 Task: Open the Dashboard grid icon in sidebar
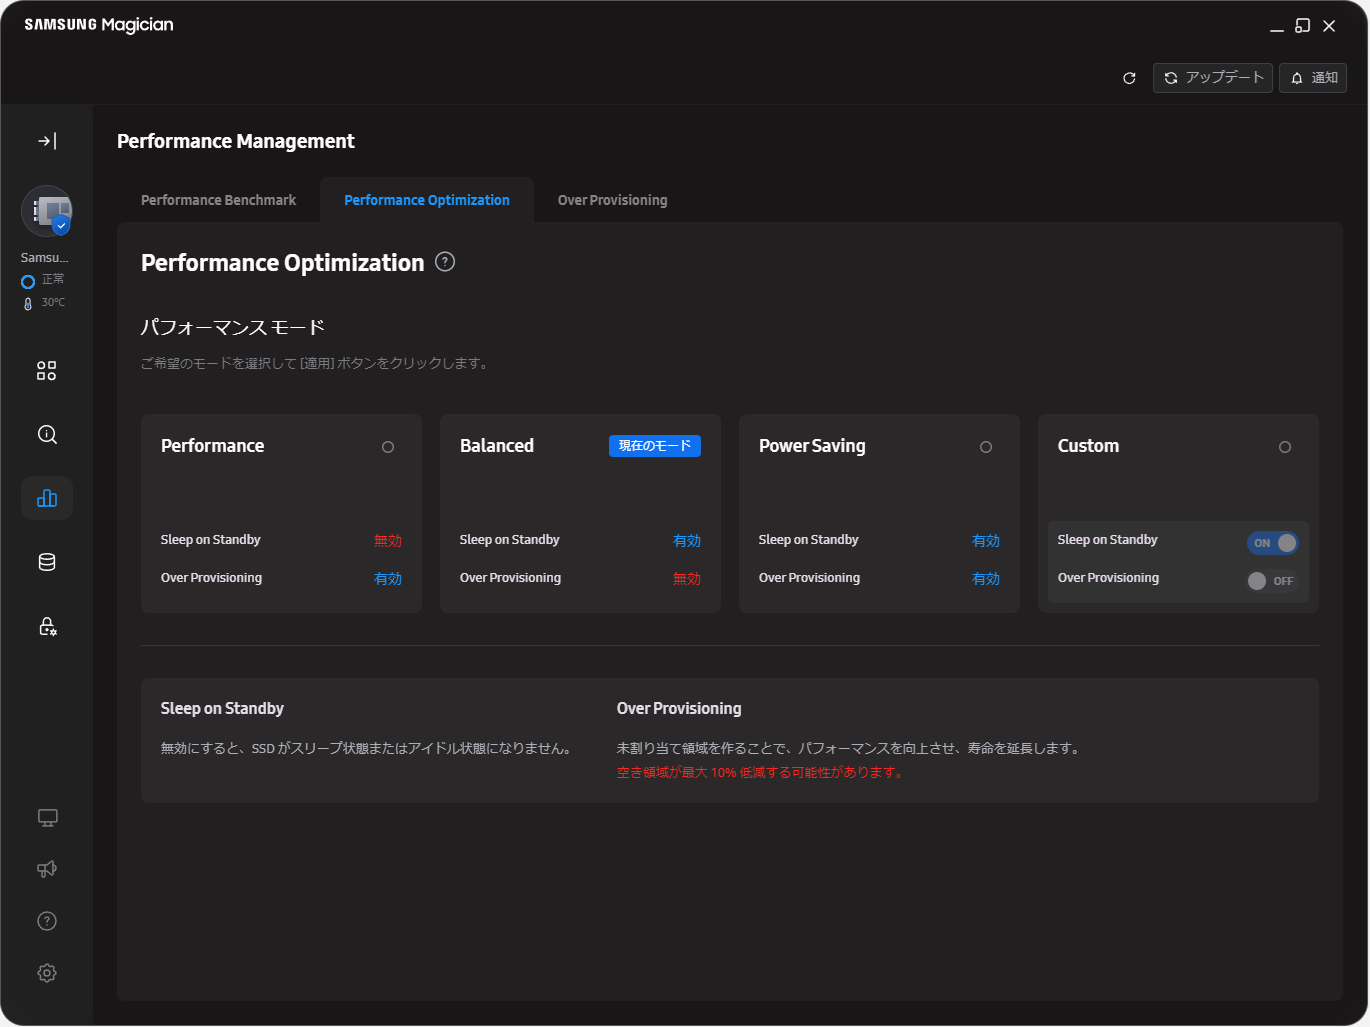[x=46, y=370]
